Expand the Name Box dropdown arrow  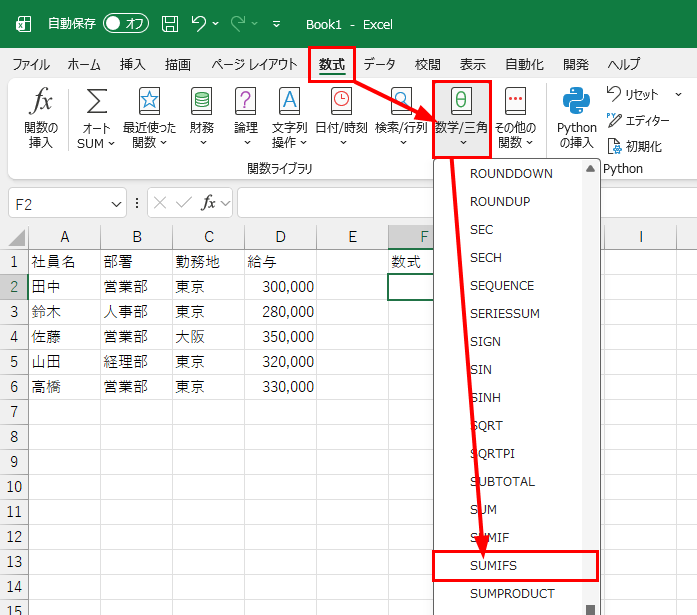tap(116, 204)
